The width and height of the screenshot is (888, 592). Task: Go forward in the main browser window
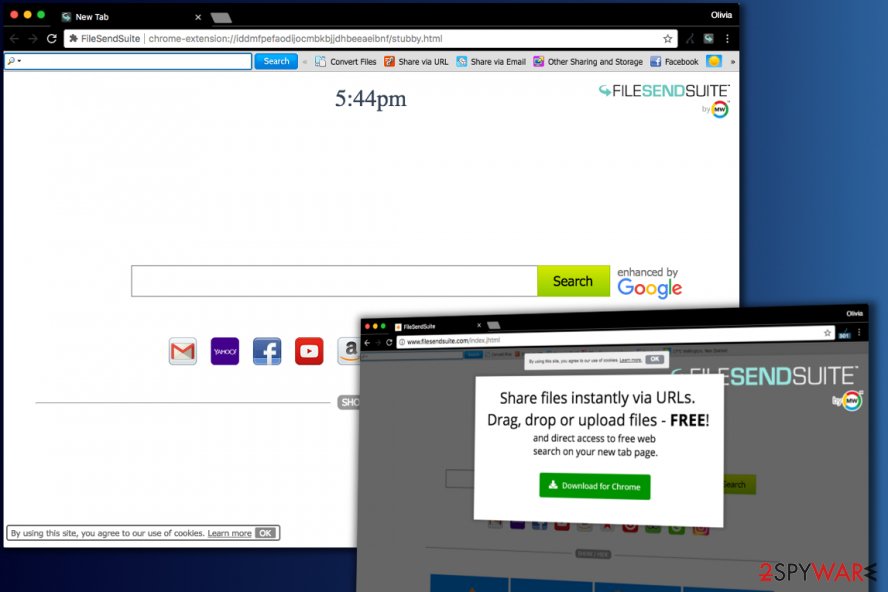pyautogui.click(x=33, y=39)
